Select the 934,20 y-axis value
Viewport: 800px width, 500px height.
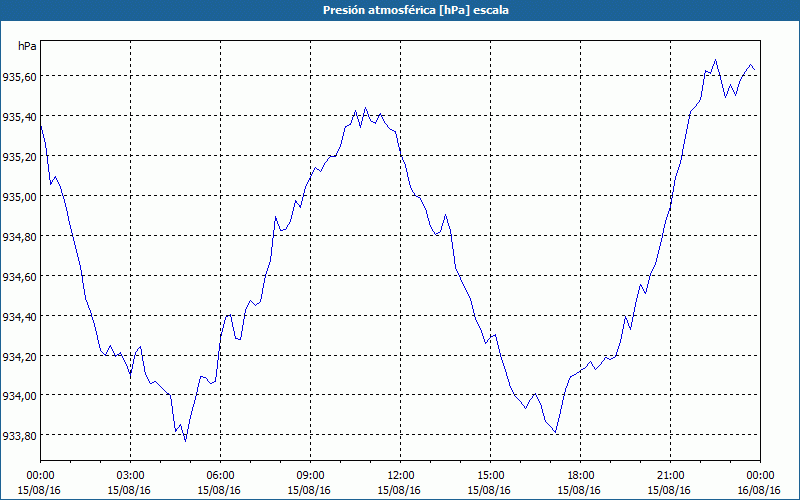[19, 357]
